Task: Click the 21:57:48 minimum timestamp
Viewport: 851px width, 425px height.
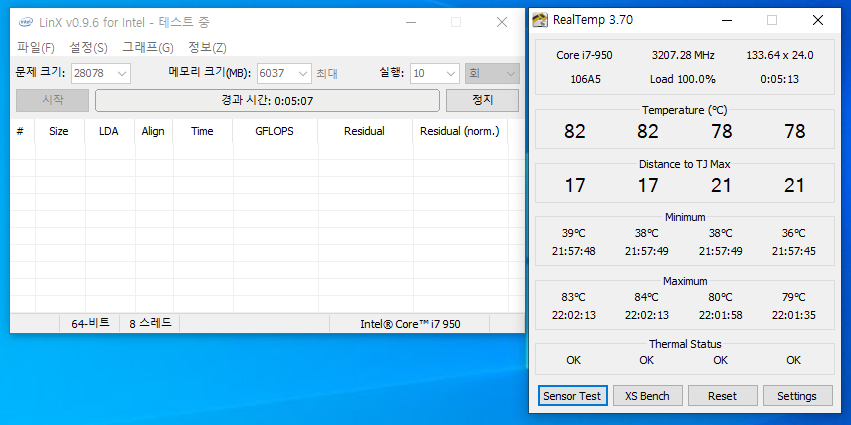Action: click(573, 251)
